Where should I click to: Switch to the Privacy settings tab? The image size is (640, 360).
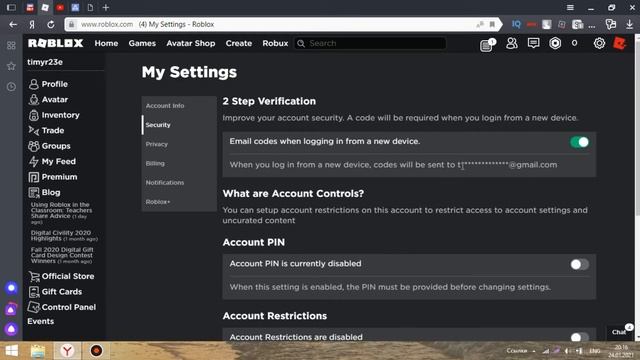click(x=157, y=144)
